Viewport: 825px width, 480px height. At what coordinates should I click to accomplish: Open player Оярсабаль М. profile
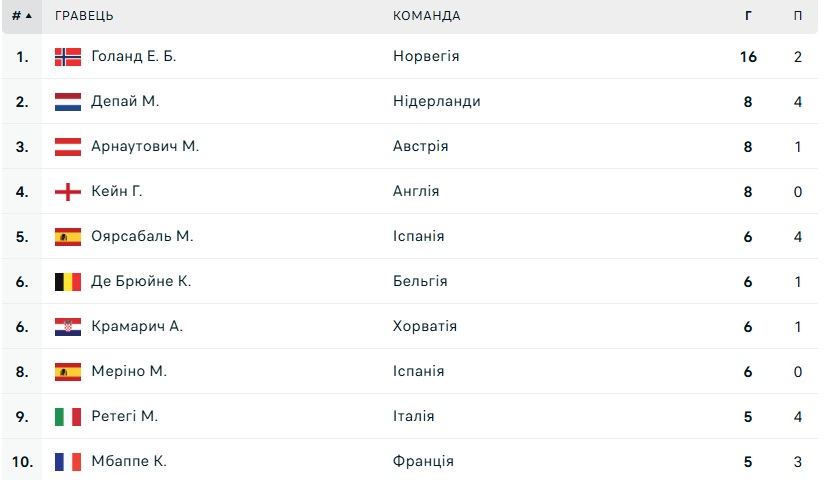141,237
